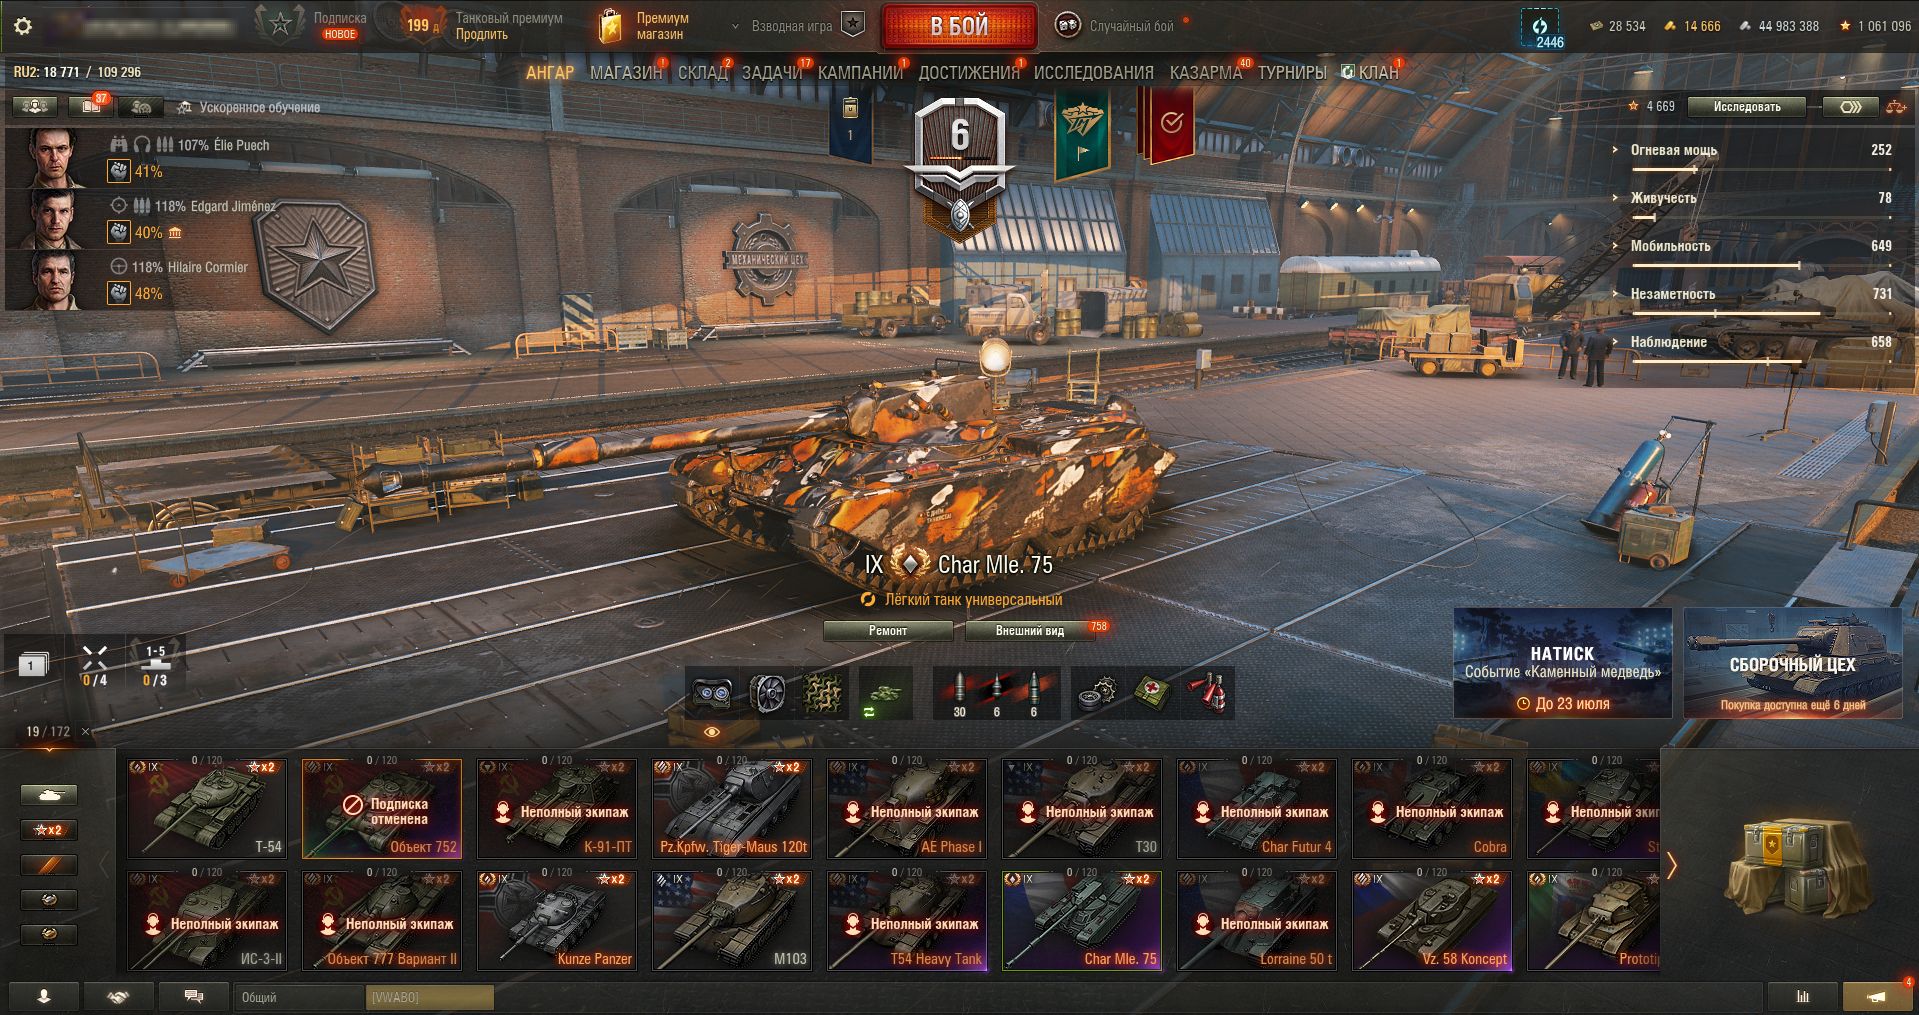The width and height of the screenshot is (1919, 1015).
Task: Open the ventilation equipment slot
Action: pos(768,693)
